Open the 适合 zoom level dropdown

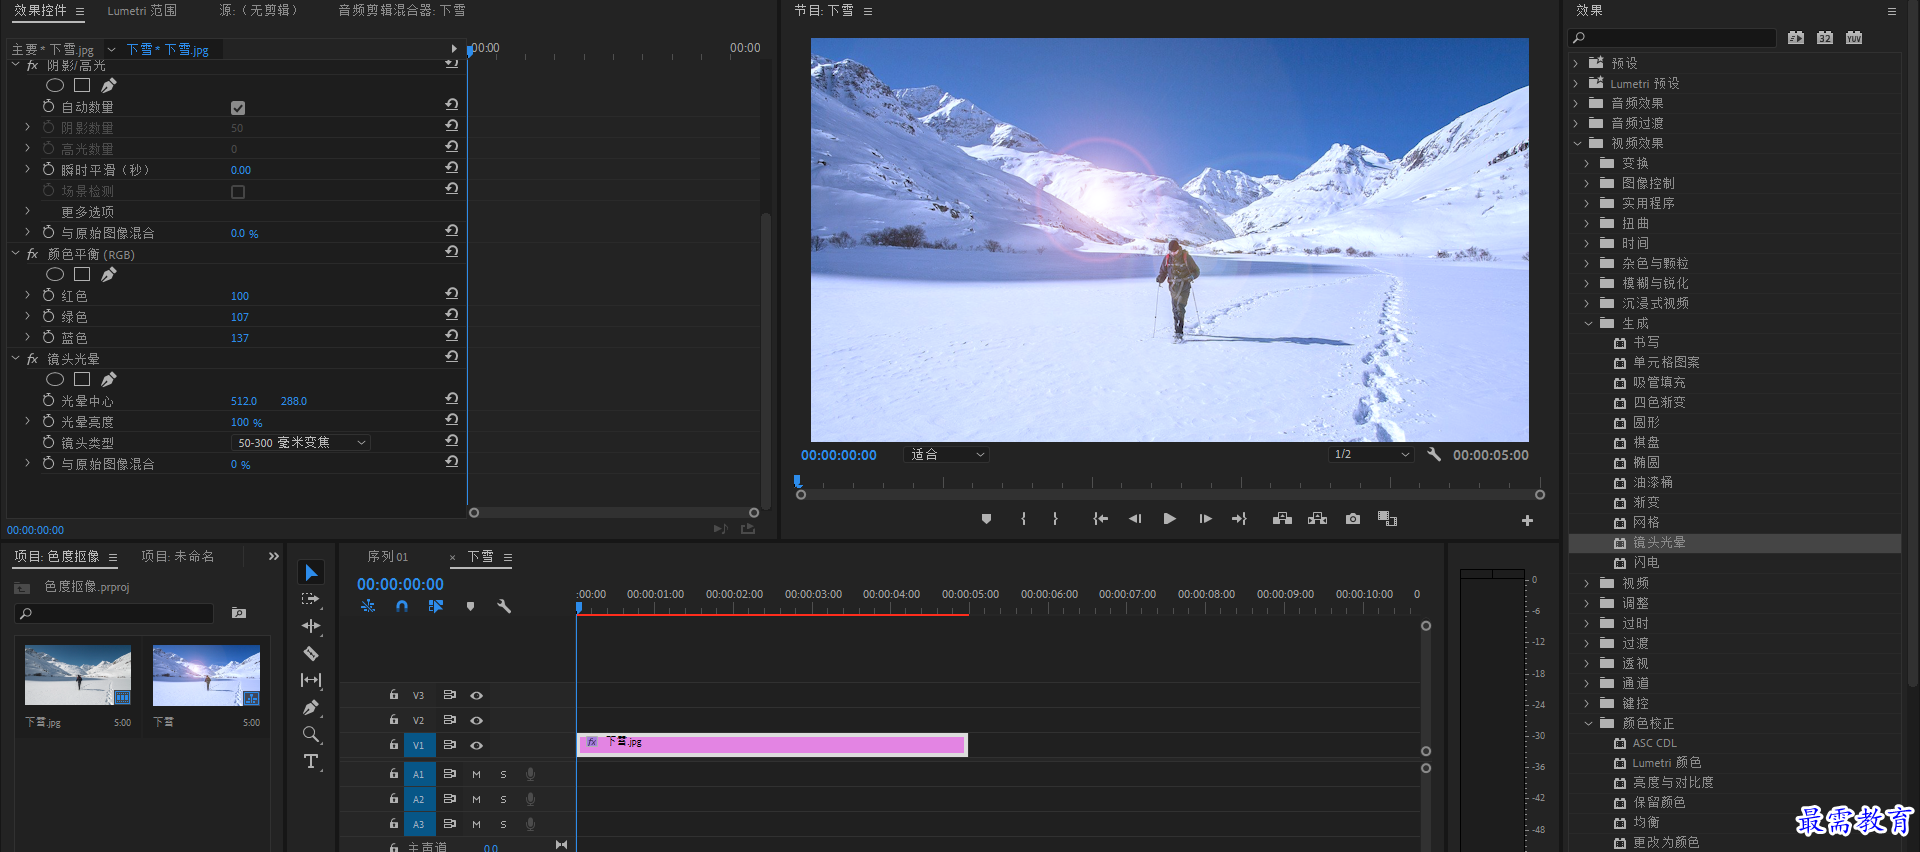click(946, 454)
